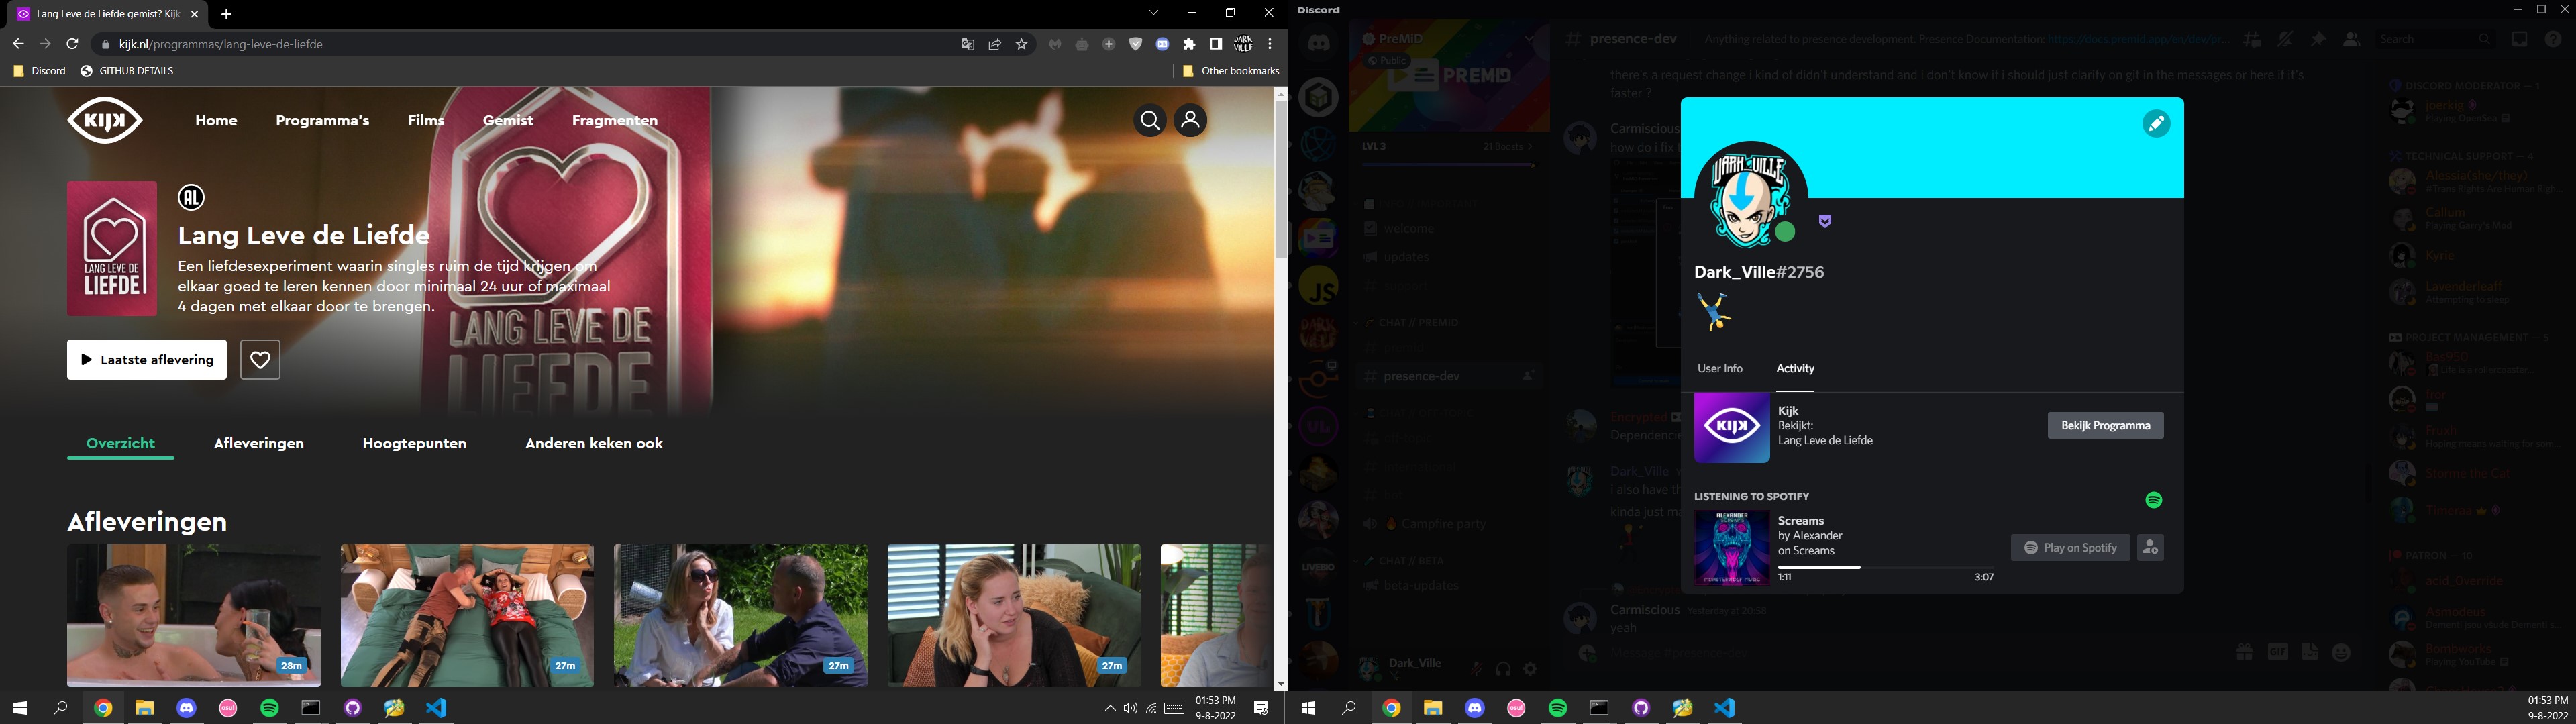Toggle microphone mute in Discord user panel
Viewport: 2576px width, 724px height.
(1476, 669)
